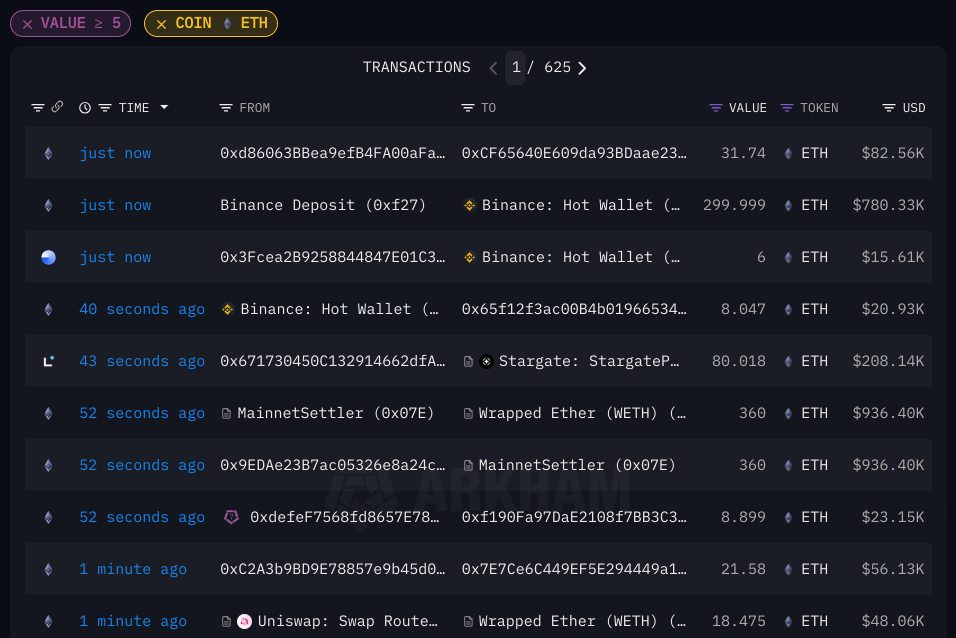Click the Stargate entity icon

tap(486, 361)
